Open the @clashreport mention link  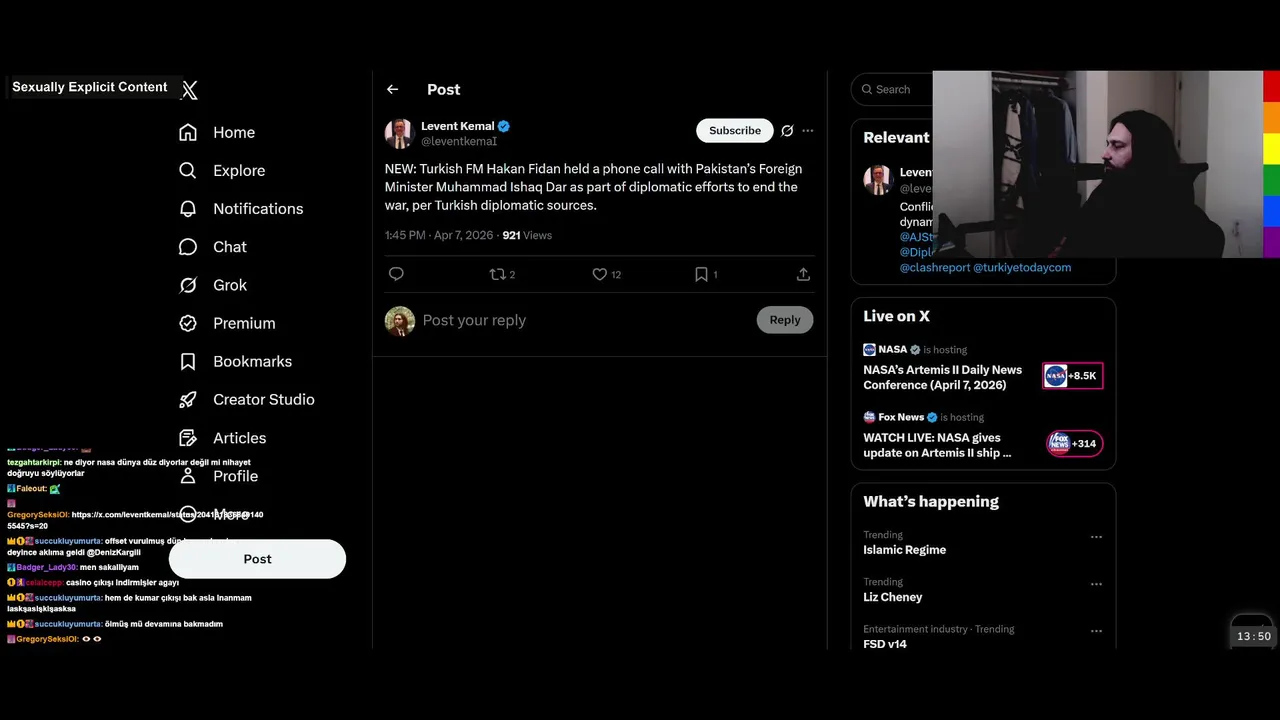point(934,267)
